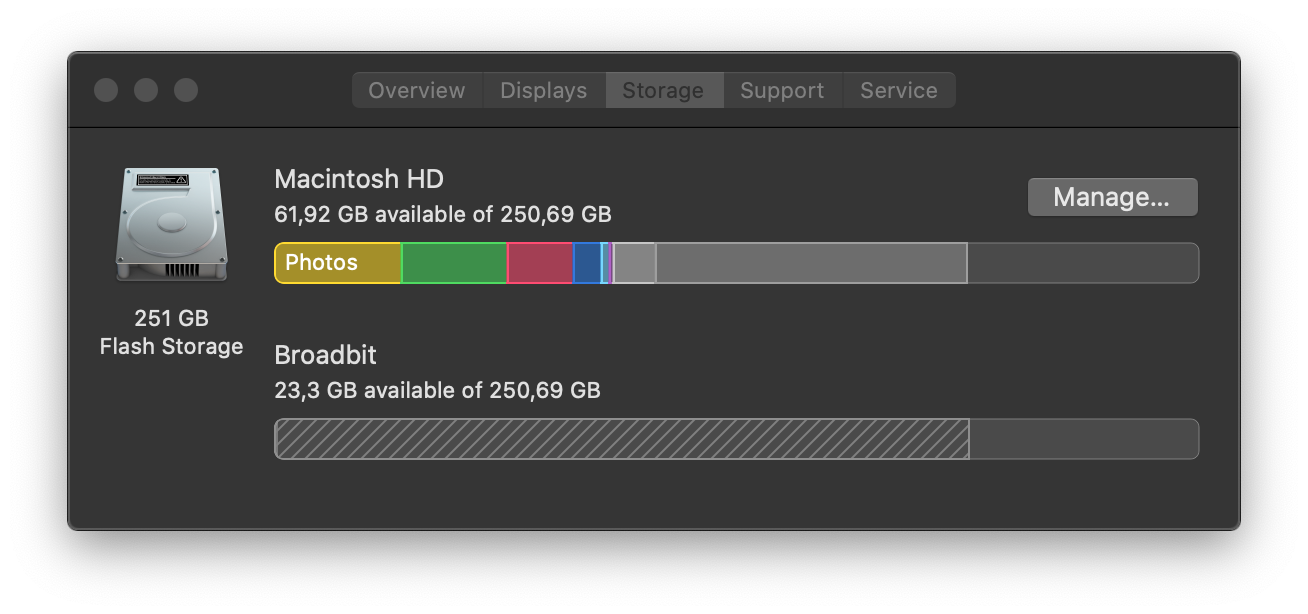Open the Displays tab
The image size is (1308, 614).
543,90
